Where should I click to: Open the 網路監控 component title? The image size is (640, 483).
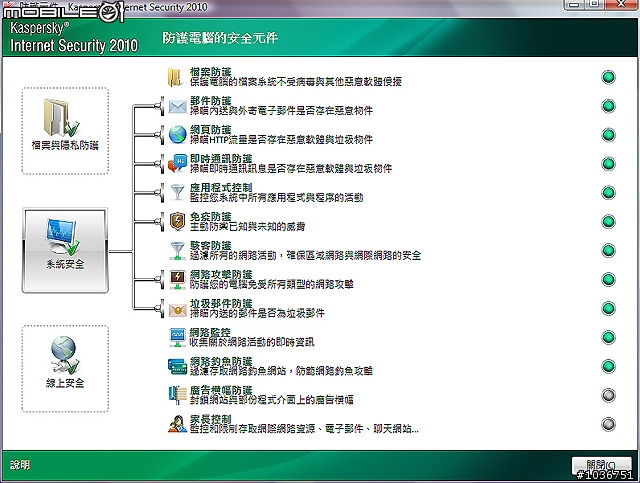point(210,333)
